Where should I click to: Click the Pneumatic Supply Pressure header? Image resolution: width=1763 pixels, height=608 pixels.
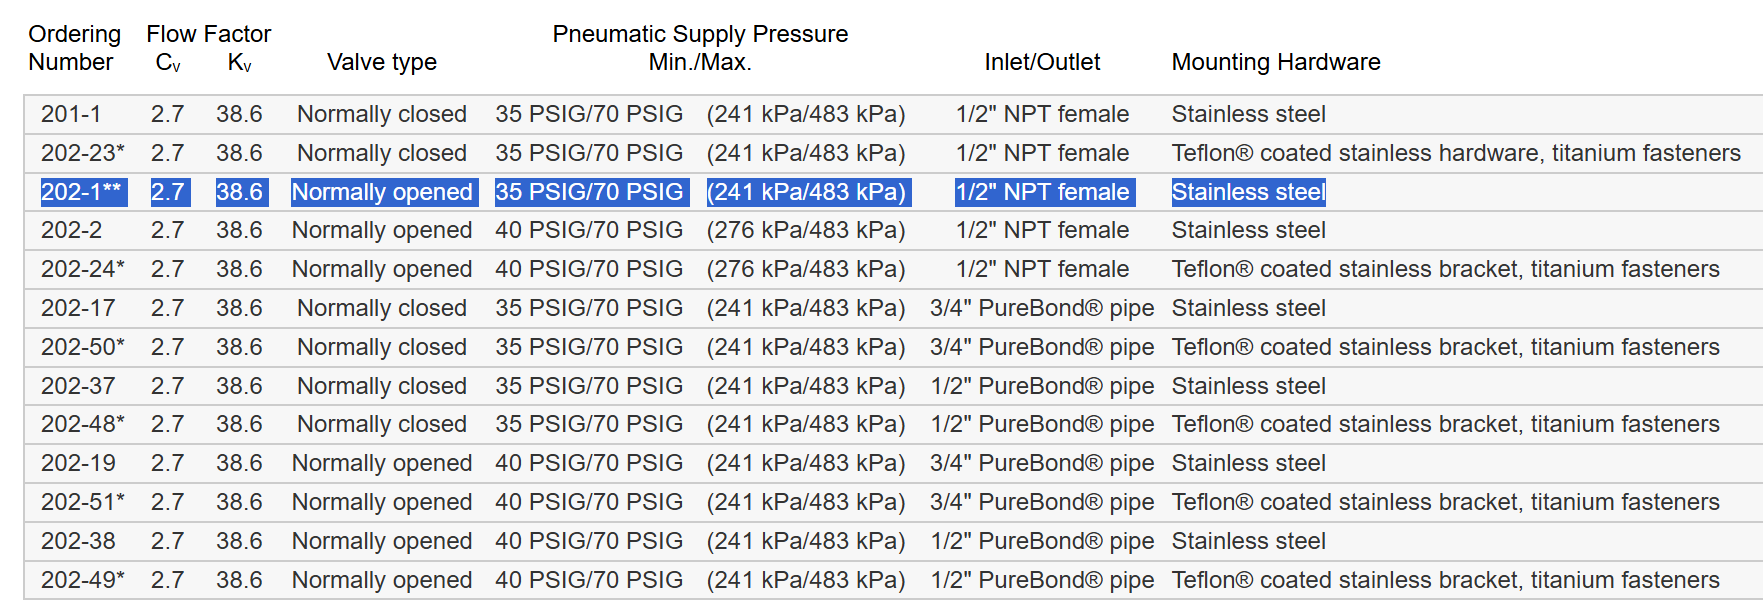tap(700, 34)
